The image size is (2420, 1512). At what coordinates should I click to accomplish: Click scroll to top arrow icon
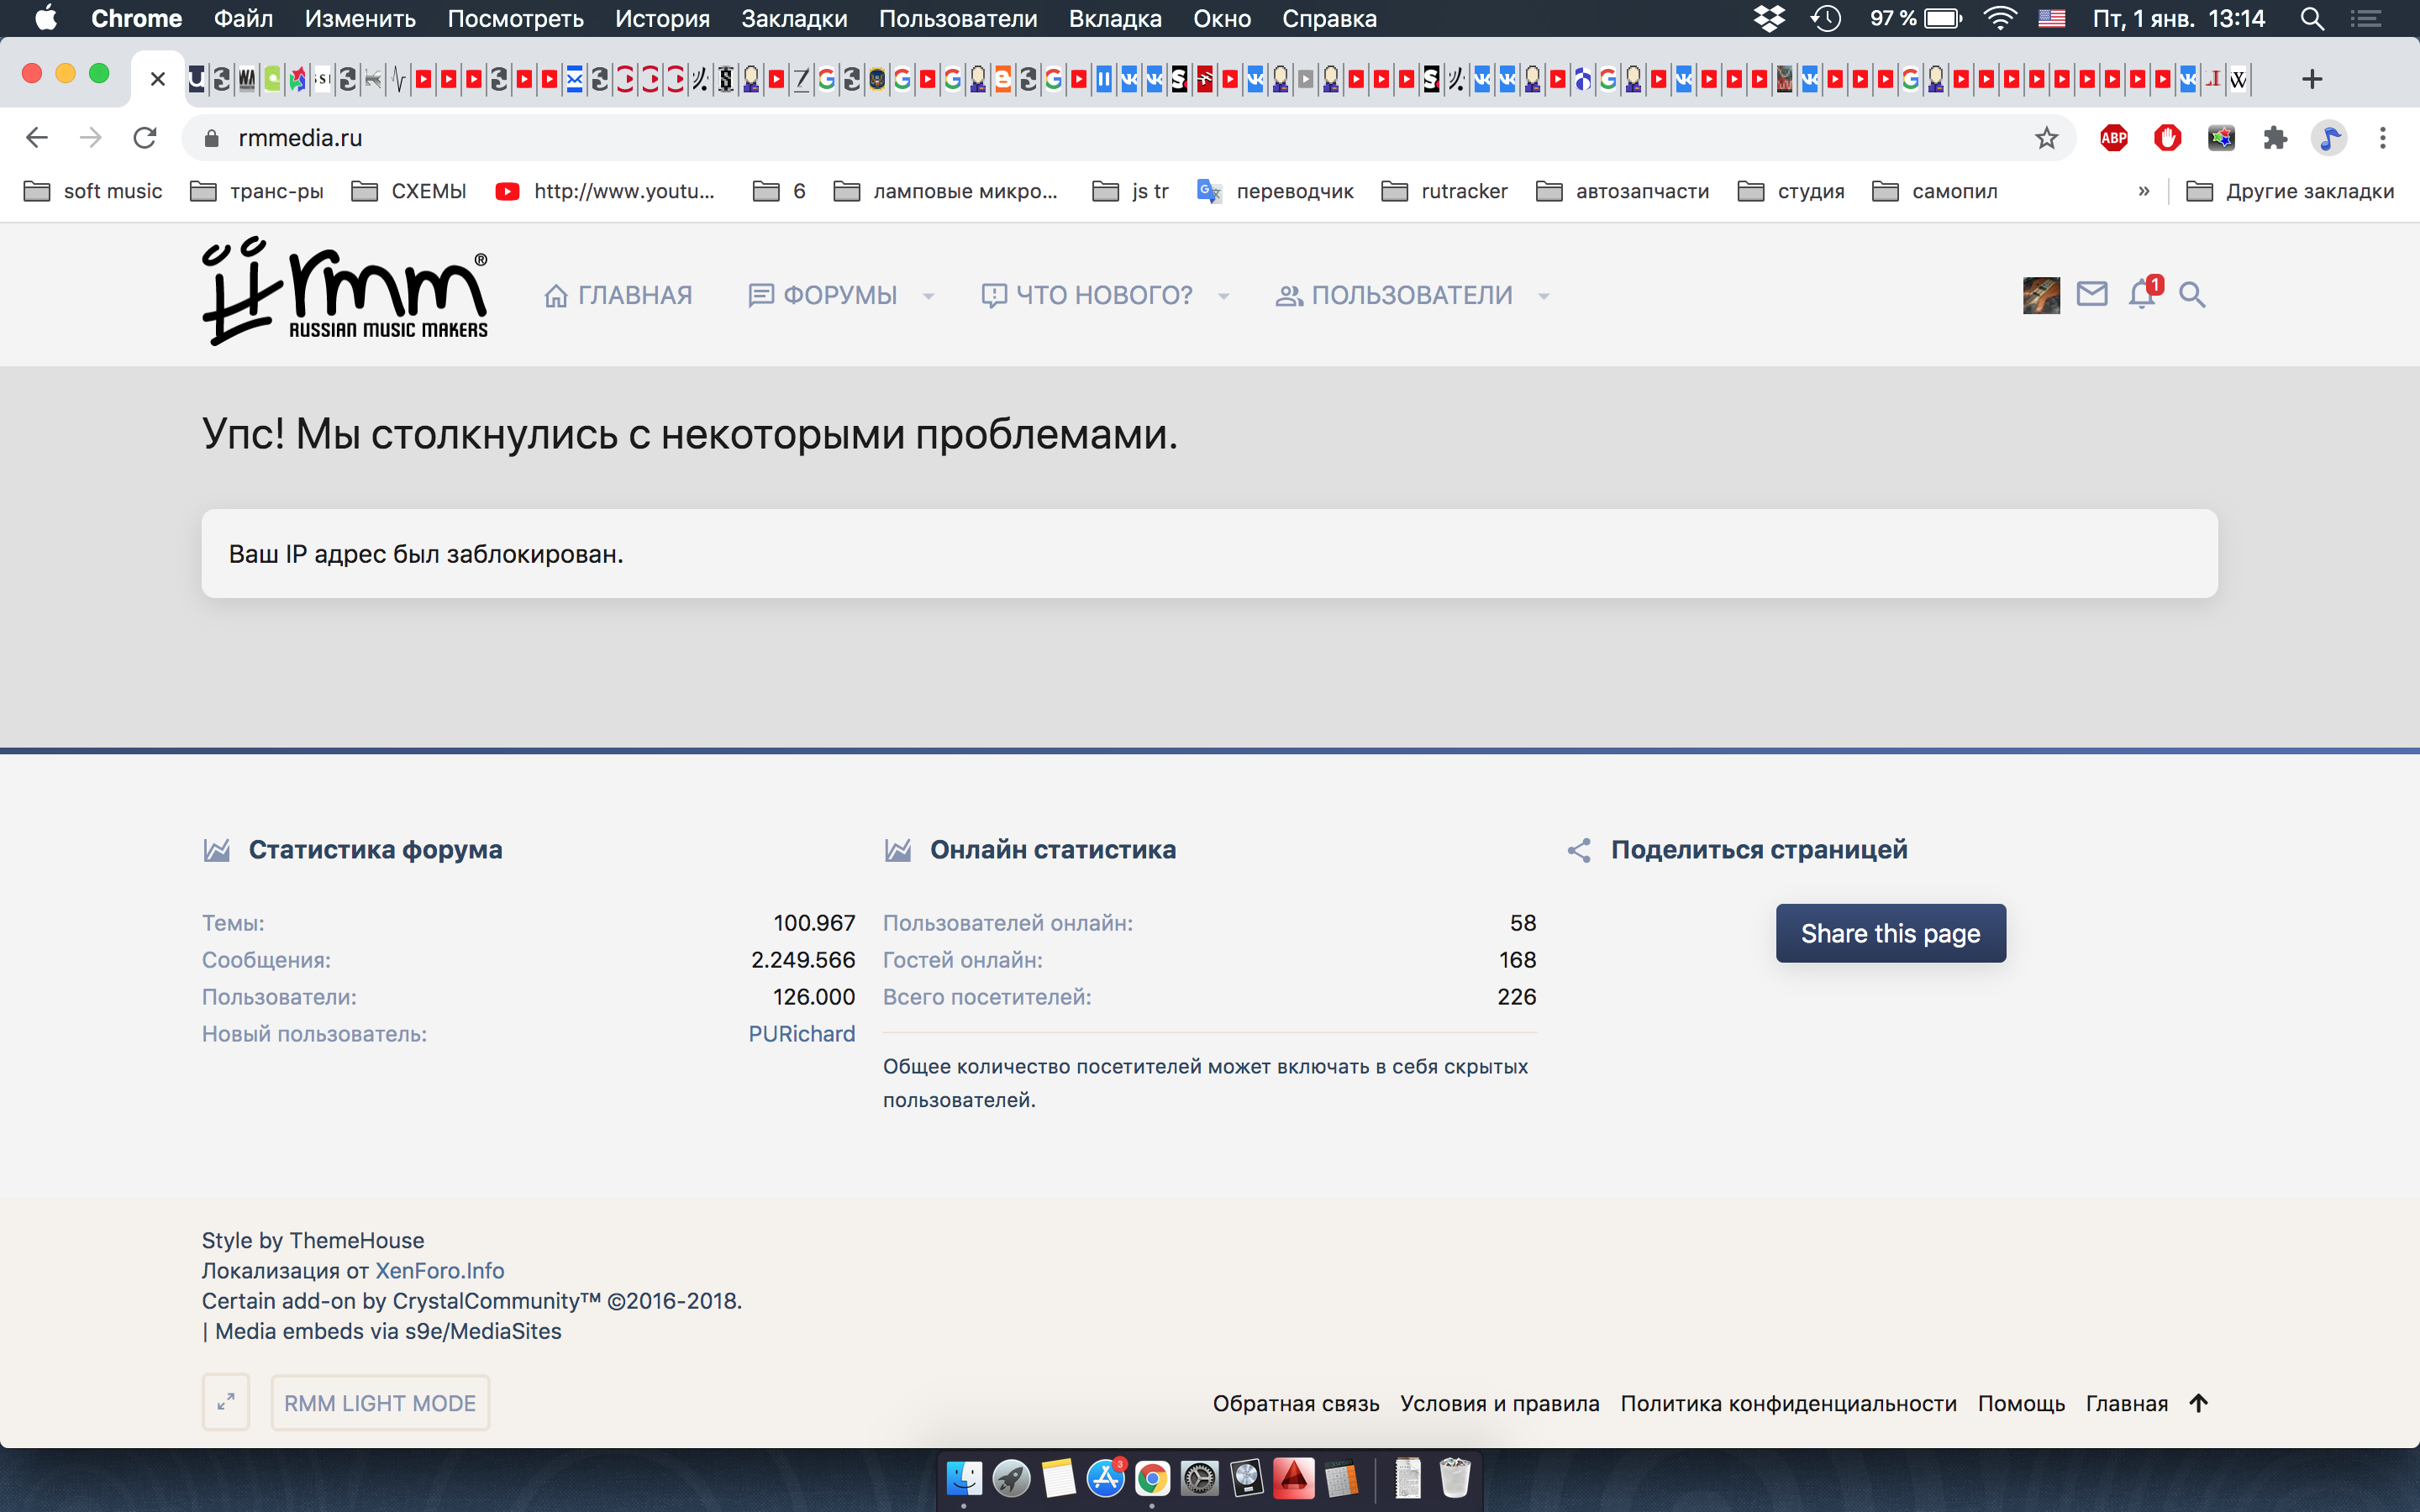click(2198, 1403)
